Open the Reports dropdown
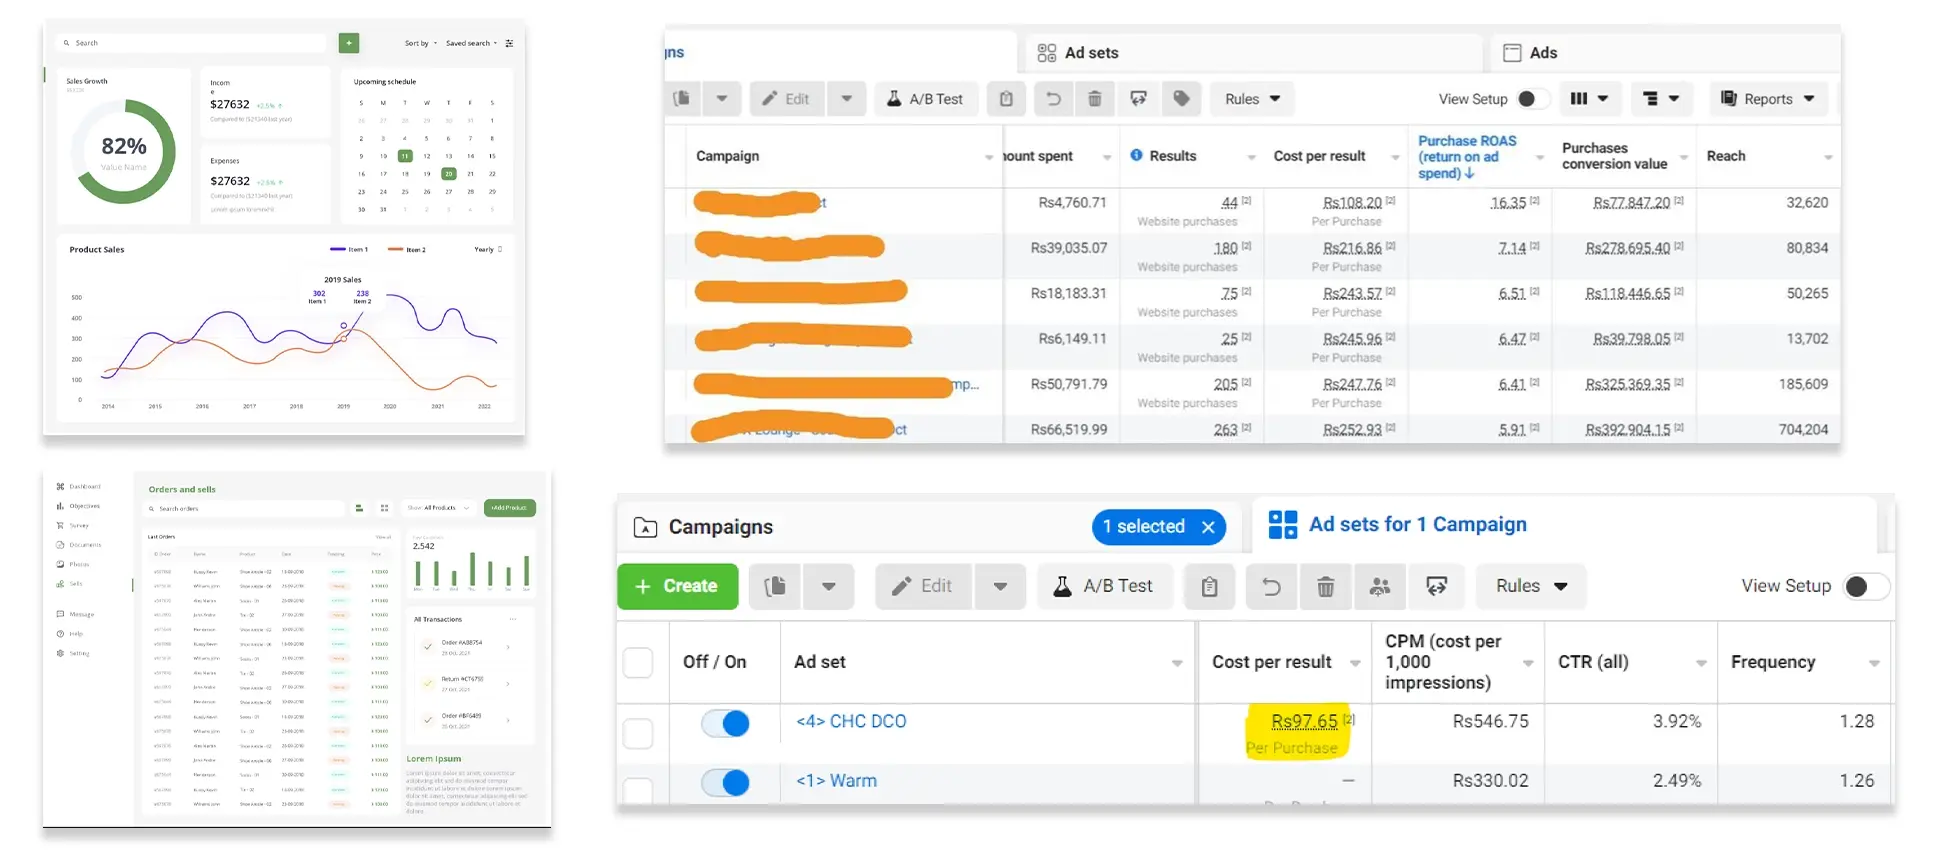 point(1767,99)
